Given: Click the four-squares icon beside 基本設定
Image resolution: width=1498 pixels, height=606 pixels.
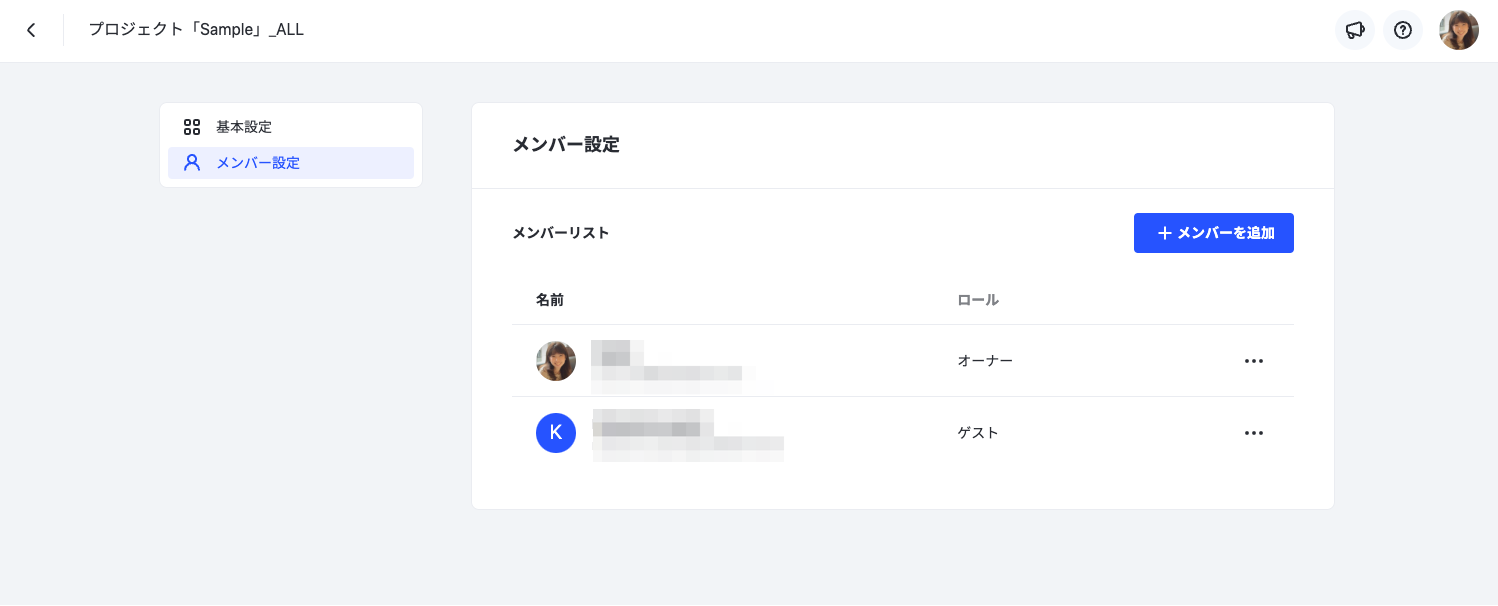Looking at the screenshot, I should 192,127.
